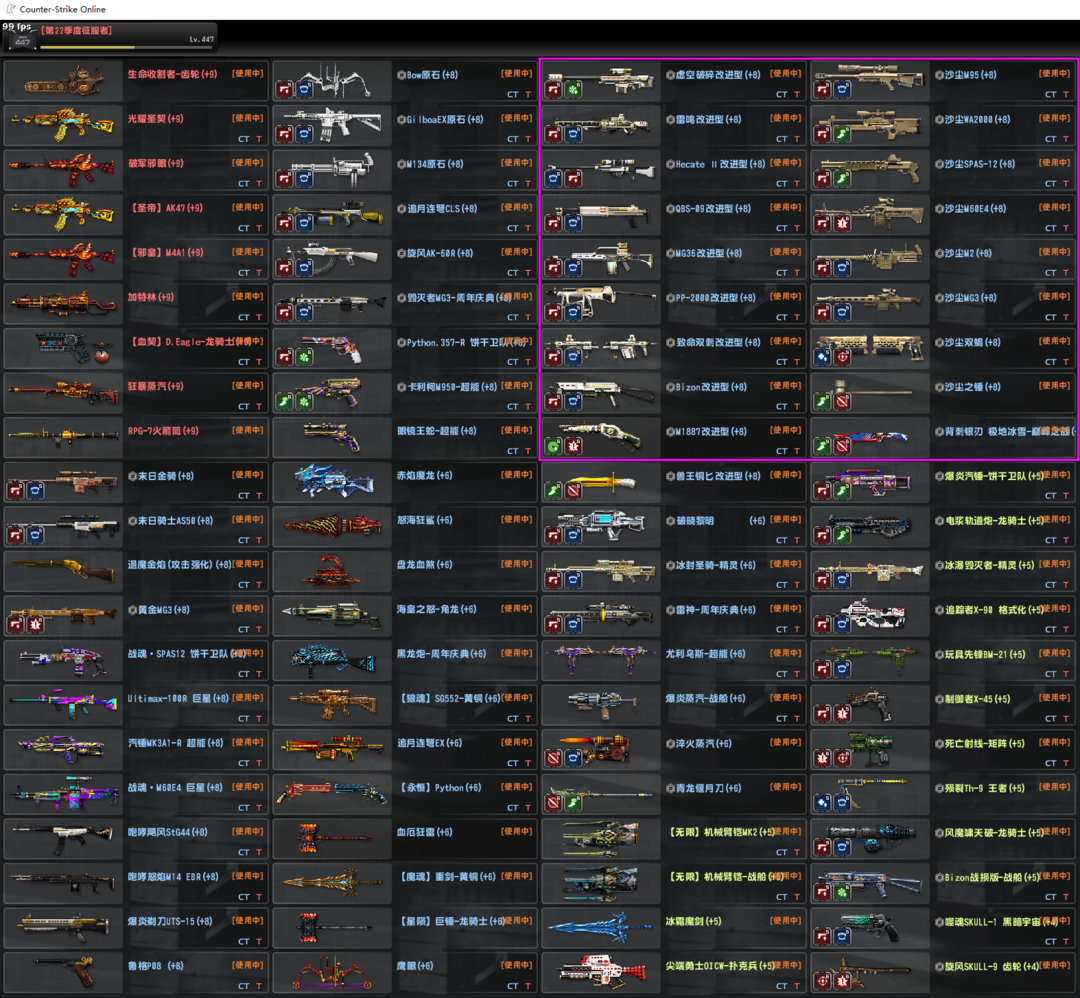Click the blue perk icon on 沙尘双蝎 row

coord(822,357)
